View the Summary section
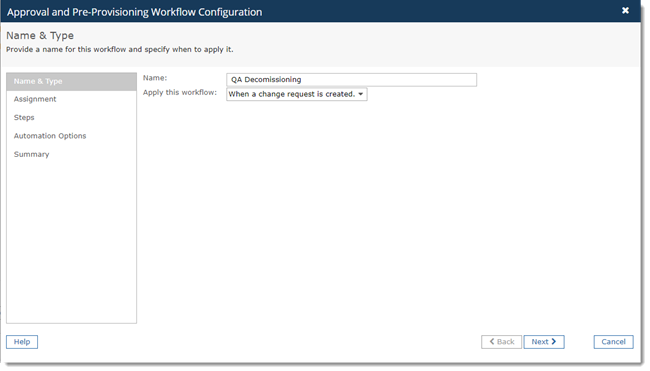 pos(32,154)
